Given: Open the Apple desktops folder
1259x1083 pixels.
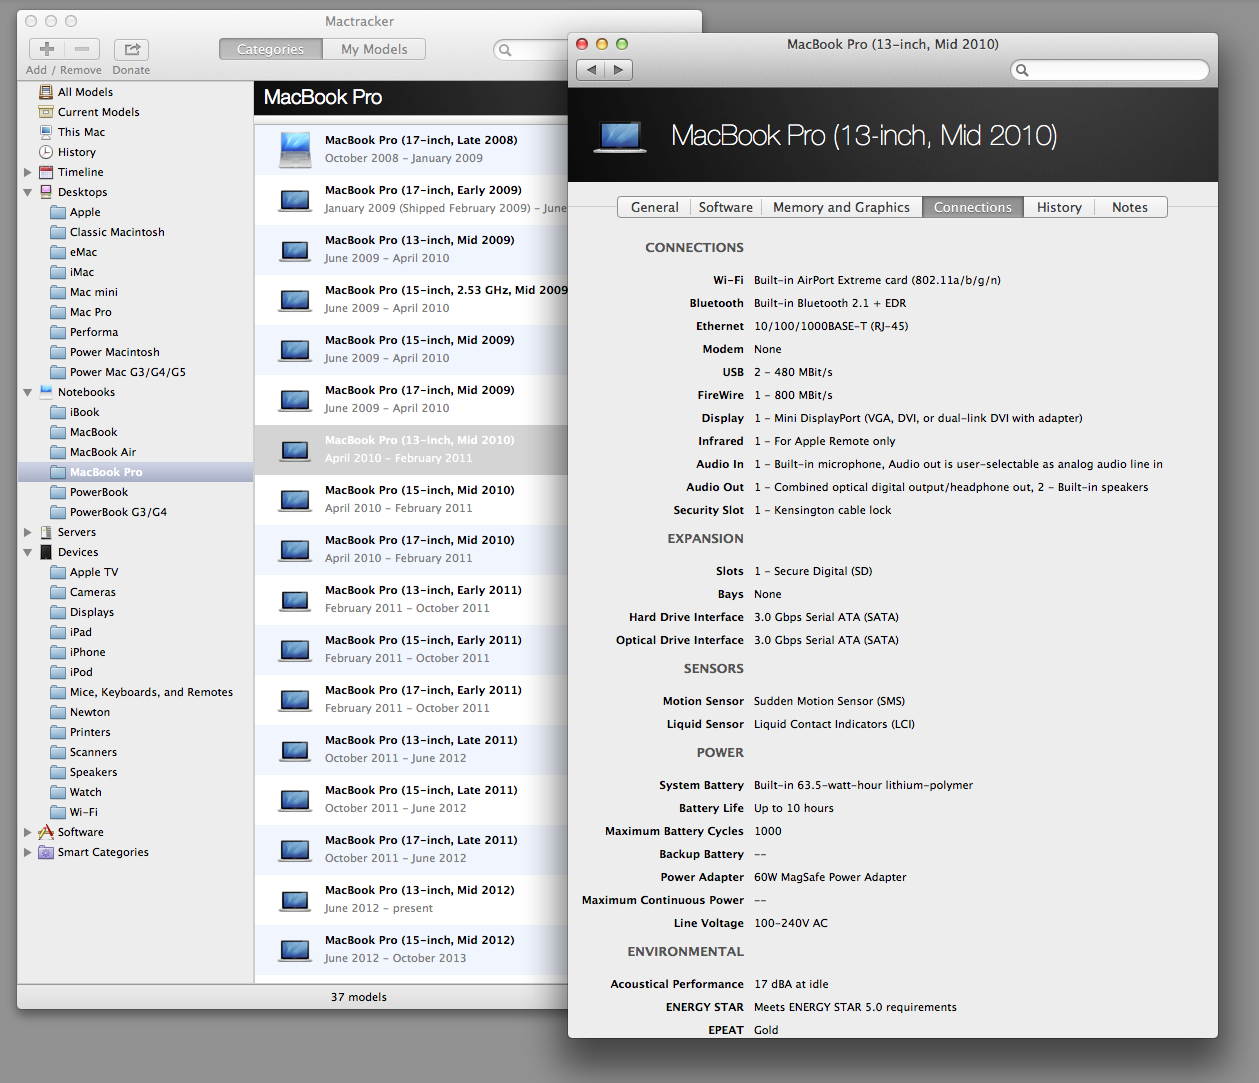Looking at the screenshot, I should coord(76,212).
